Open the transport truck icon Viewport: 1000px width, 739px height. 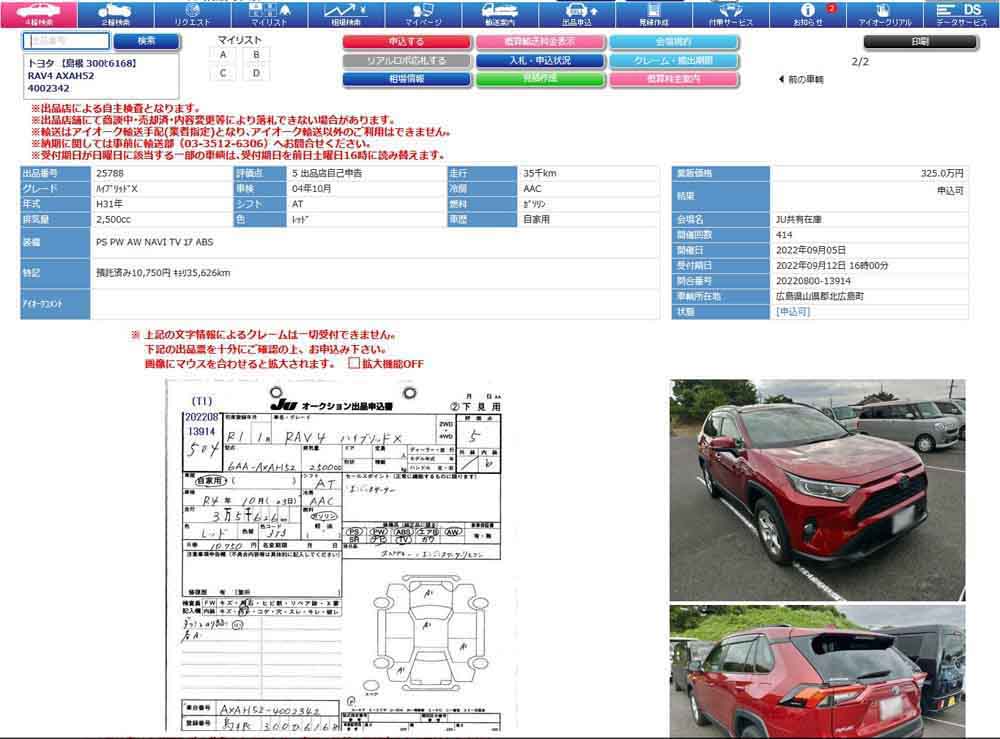500,14
